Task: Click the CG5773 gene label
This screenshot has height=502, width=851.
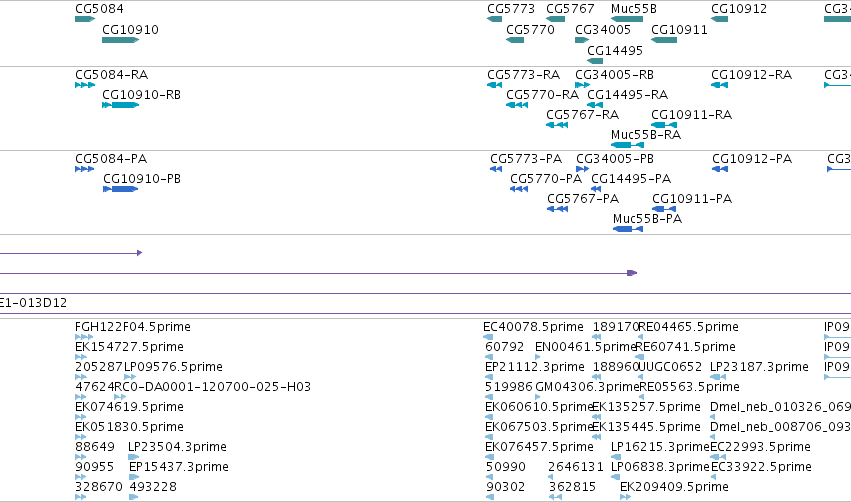Action: coord(511,9)
